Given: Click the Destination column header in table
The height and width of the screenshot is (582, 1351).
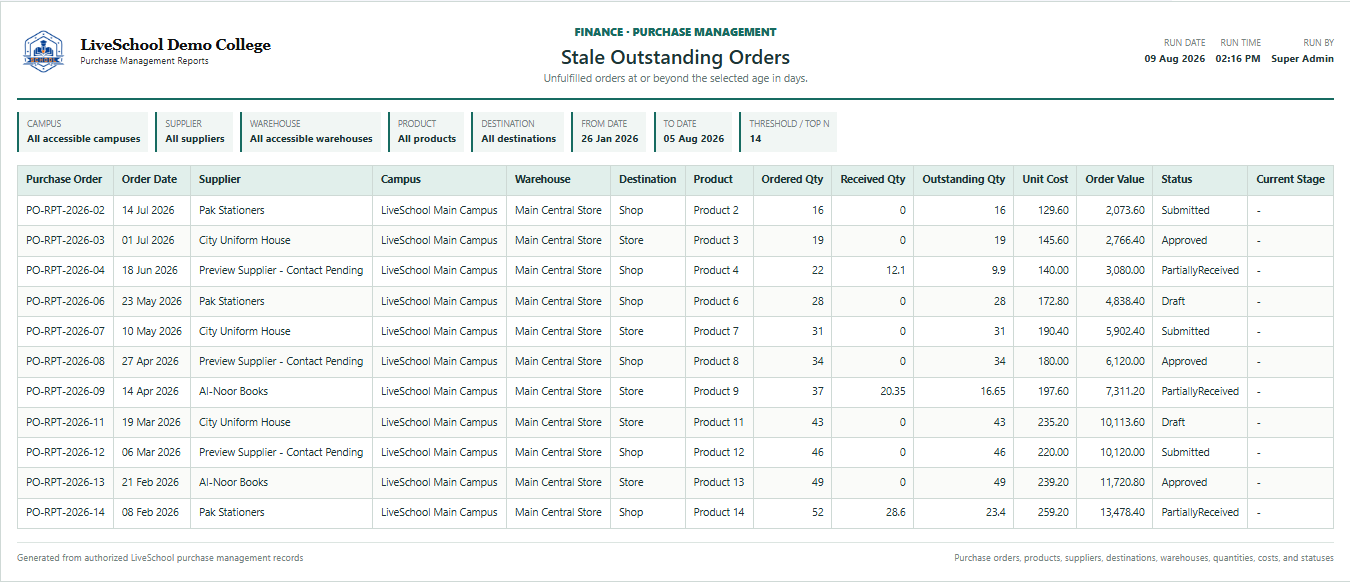Looking at the screenshot, I should 647,180.
